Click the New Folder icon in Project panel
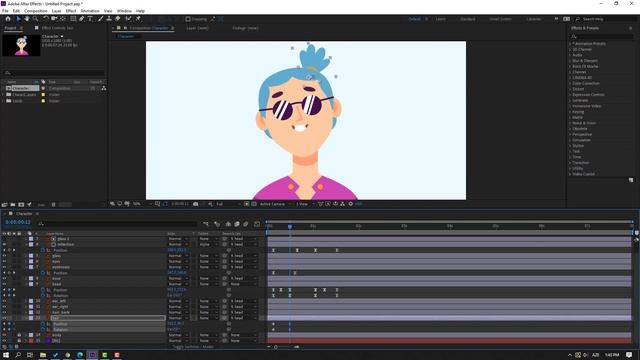This screenshot has width=640, height=360. coord(13,204)
